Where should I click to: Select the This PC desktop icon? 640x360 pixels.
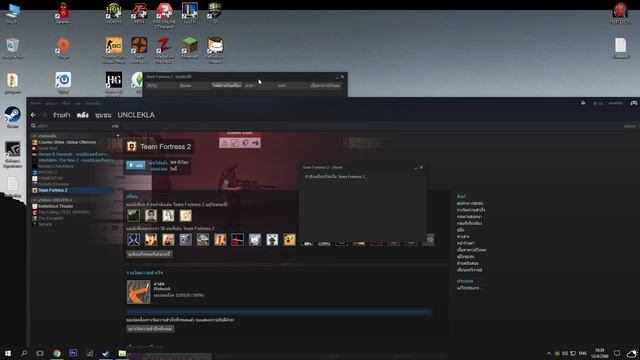[13, 13]
